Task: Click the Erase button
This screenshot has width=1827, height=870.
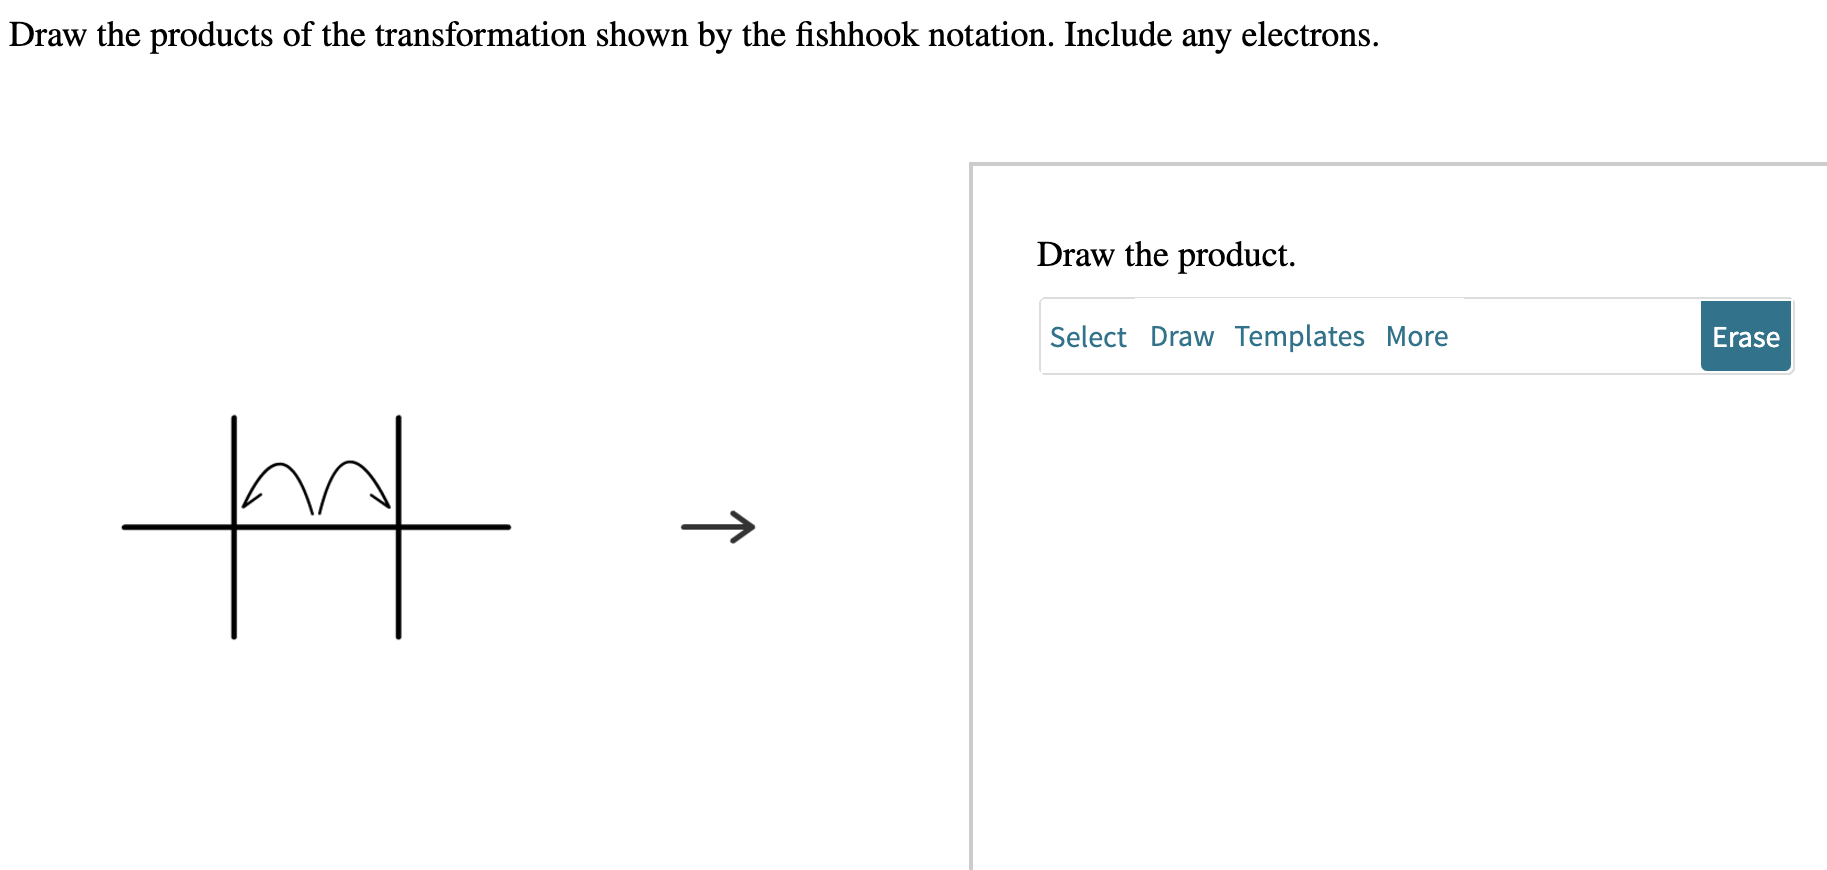Action: pyautogui.click(x=1745, y=337)
